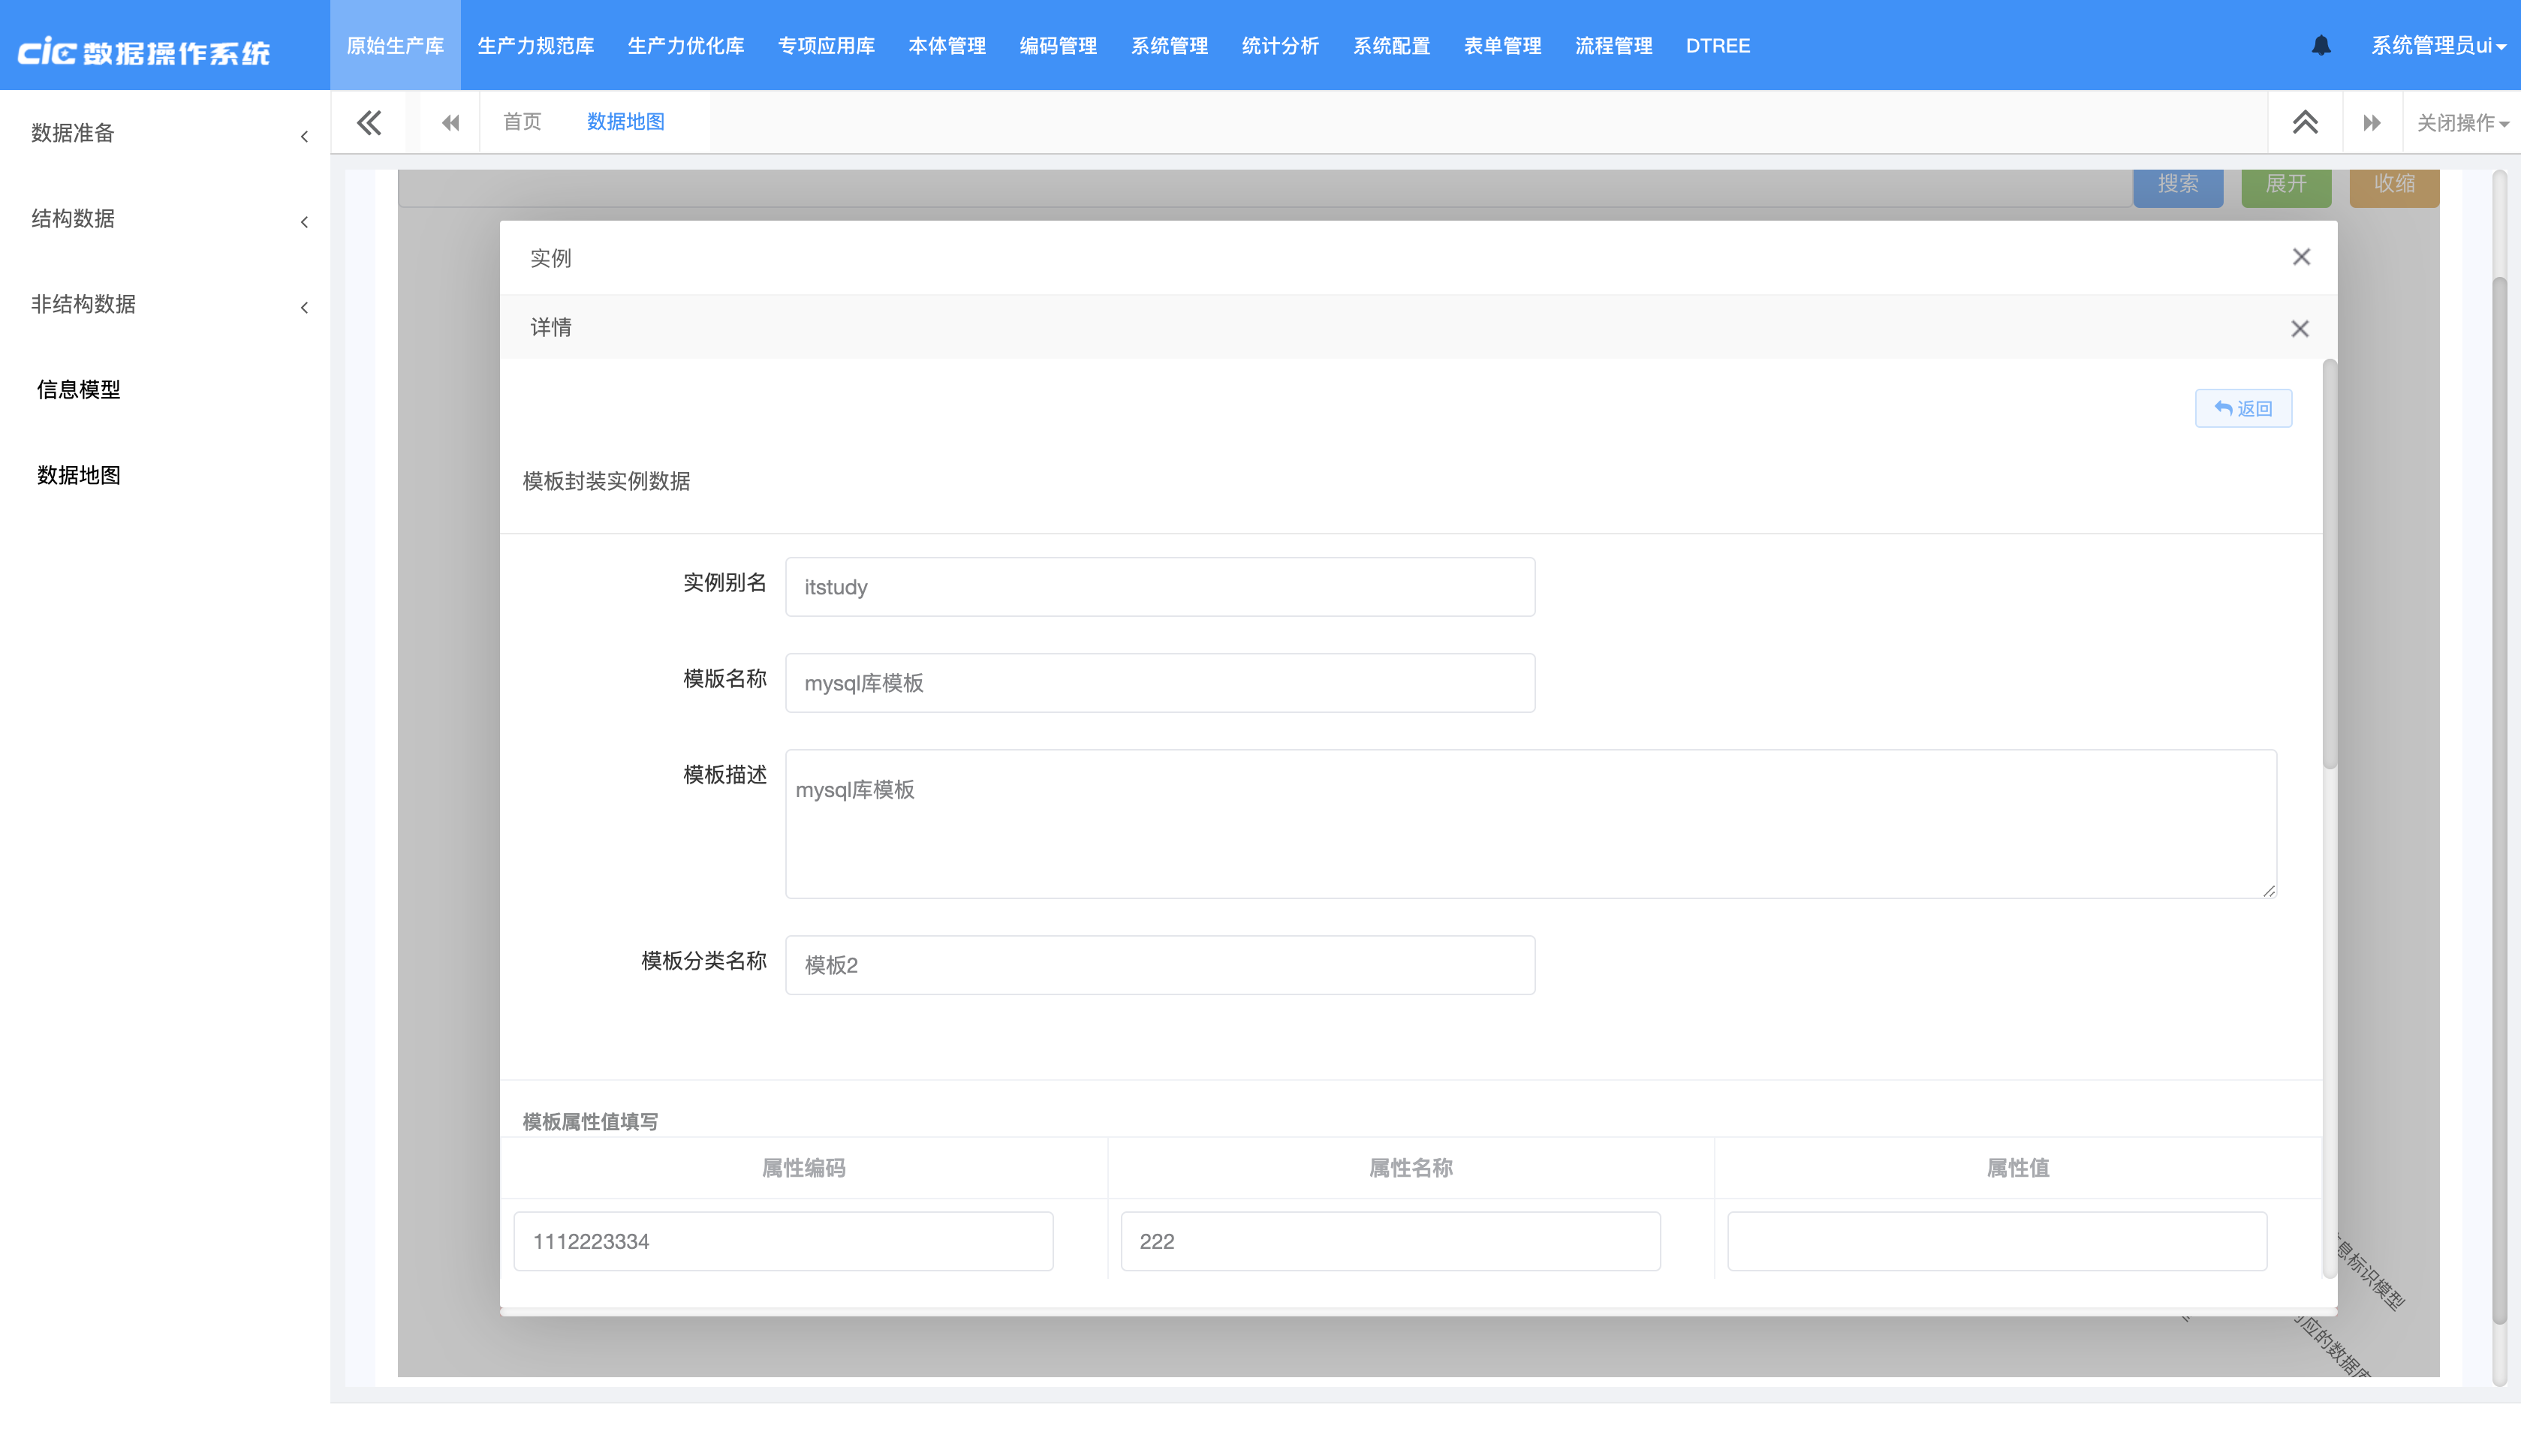The image size is (2521, 1456).
Task: Click the empty 属性值 input field
Action: [x=1996, y=1241]
